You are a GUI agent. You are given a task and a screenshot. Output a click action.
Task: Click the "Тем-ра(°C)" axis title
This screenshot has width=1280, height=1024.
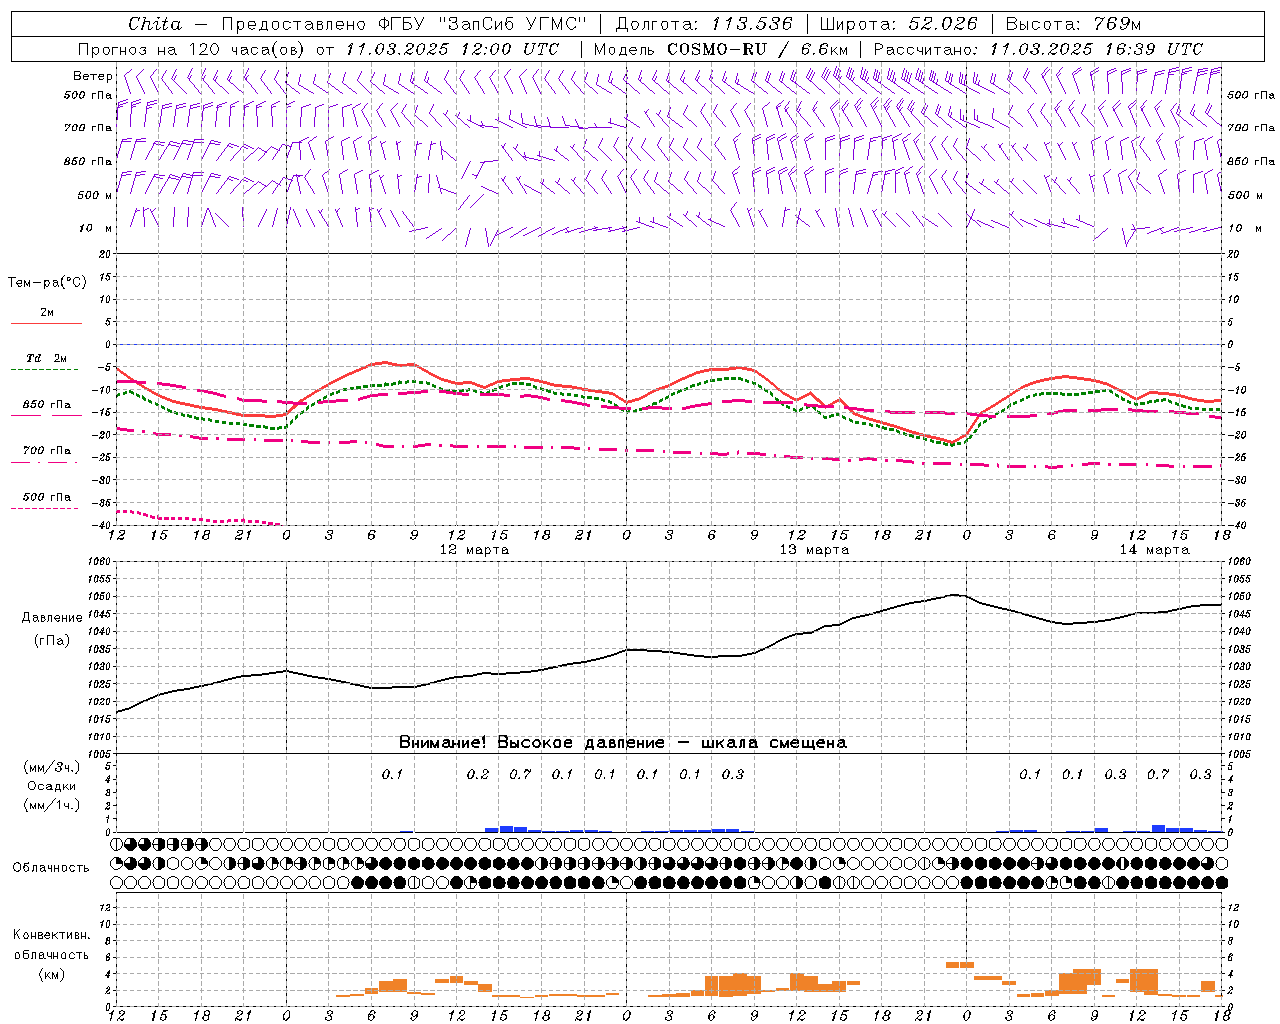pos(47,283)
